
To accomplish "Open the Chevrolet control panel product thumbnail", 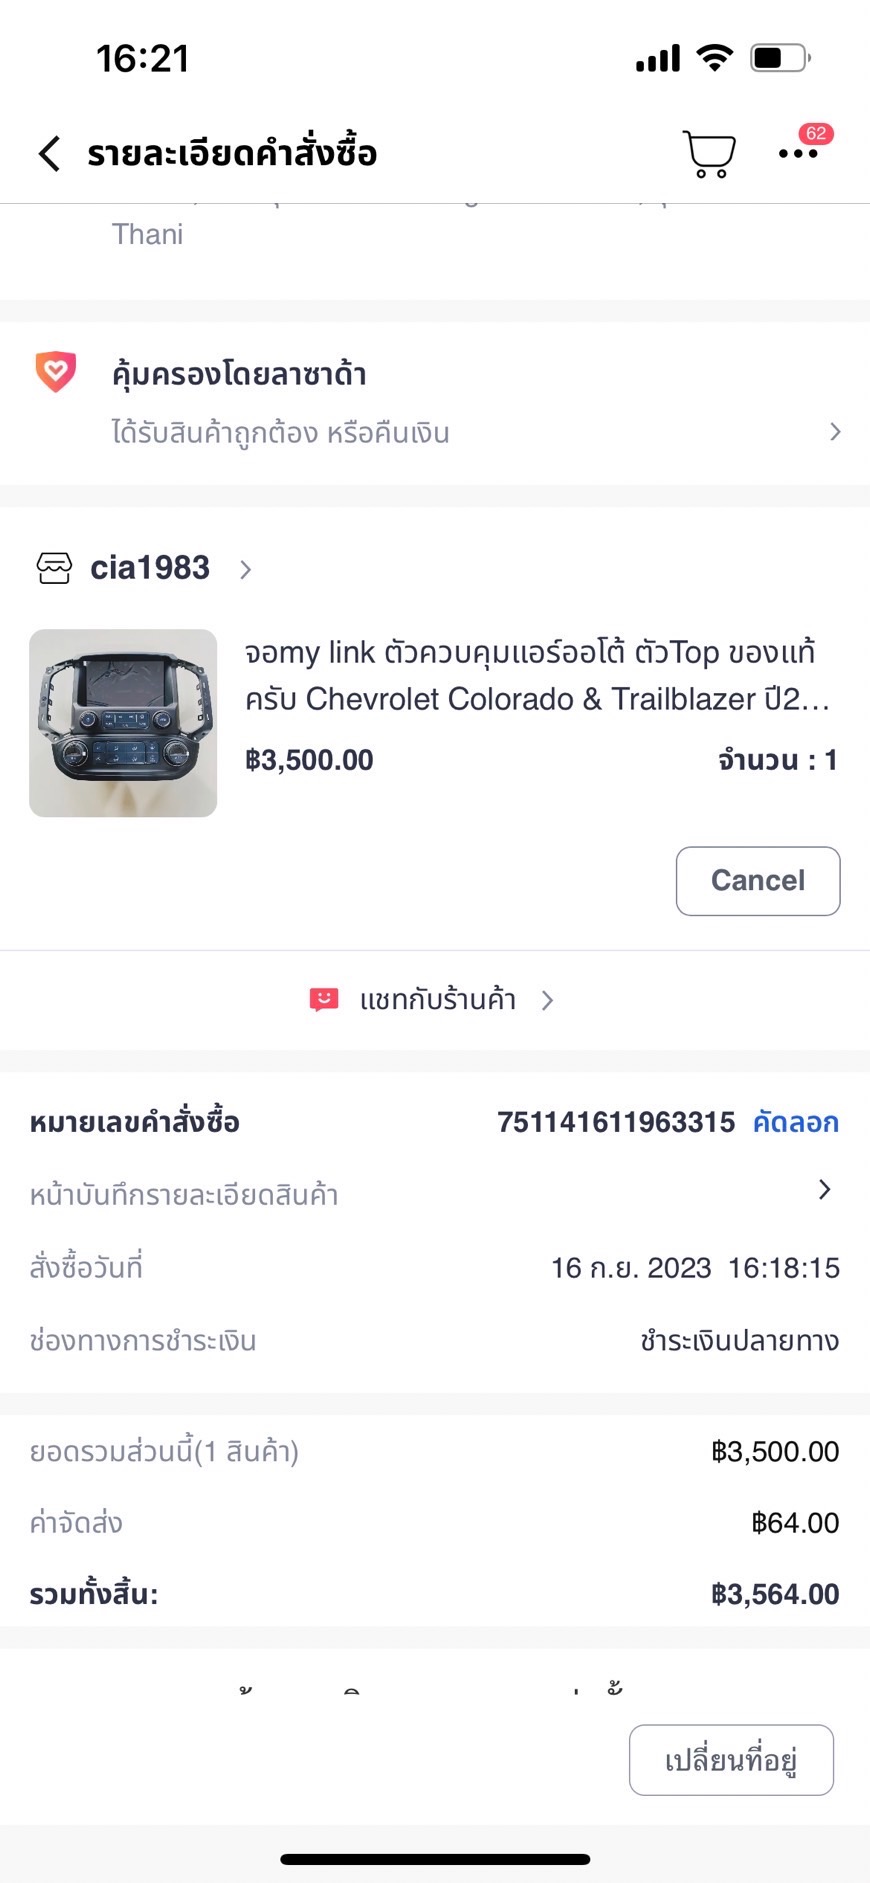I will 123,723.
